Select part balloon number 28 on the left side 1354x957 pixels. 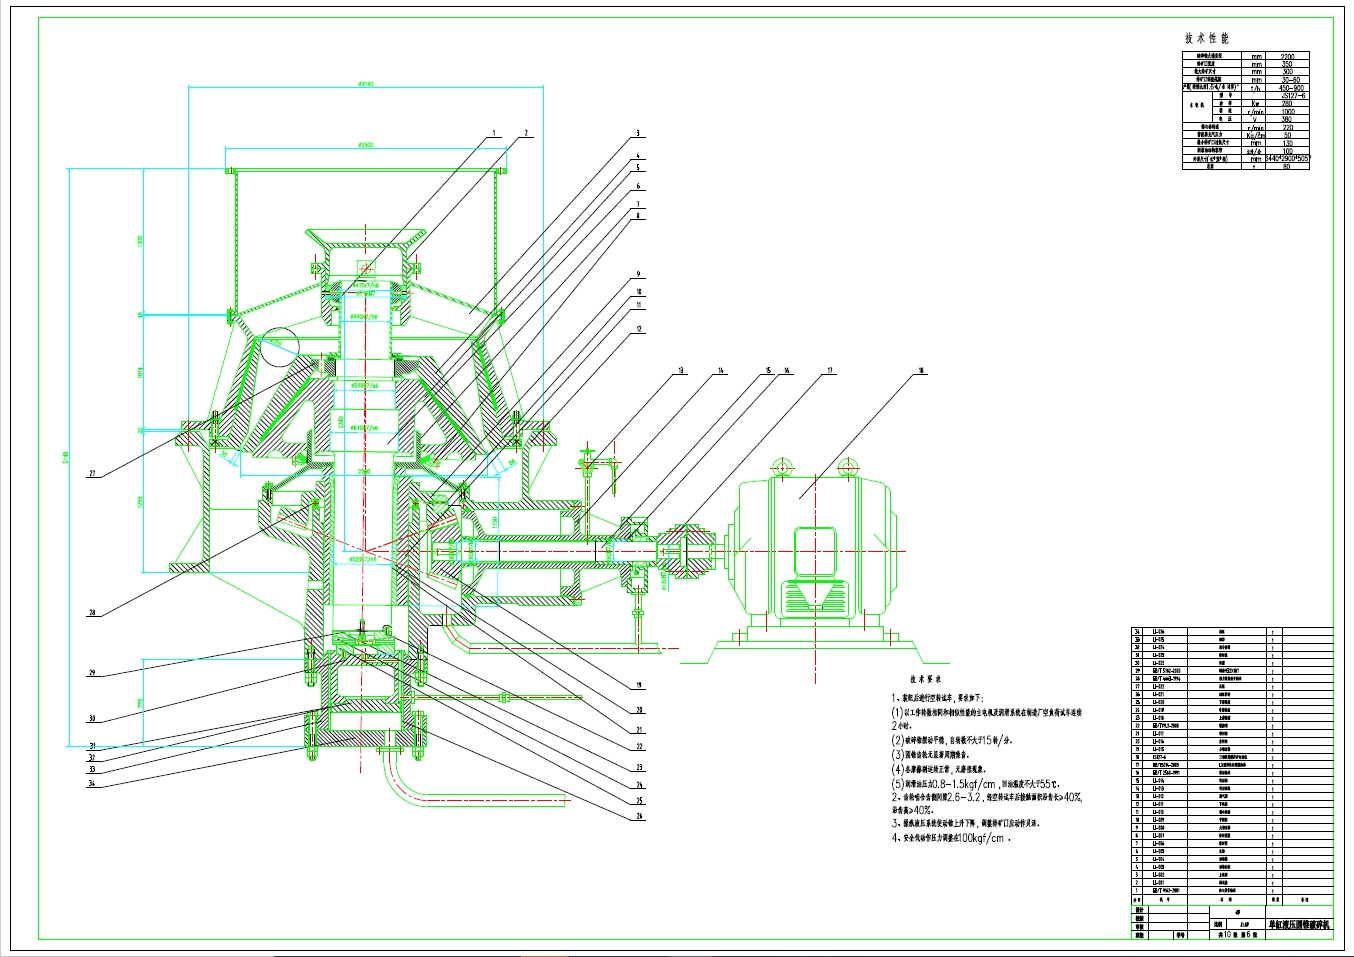(92, 612)
